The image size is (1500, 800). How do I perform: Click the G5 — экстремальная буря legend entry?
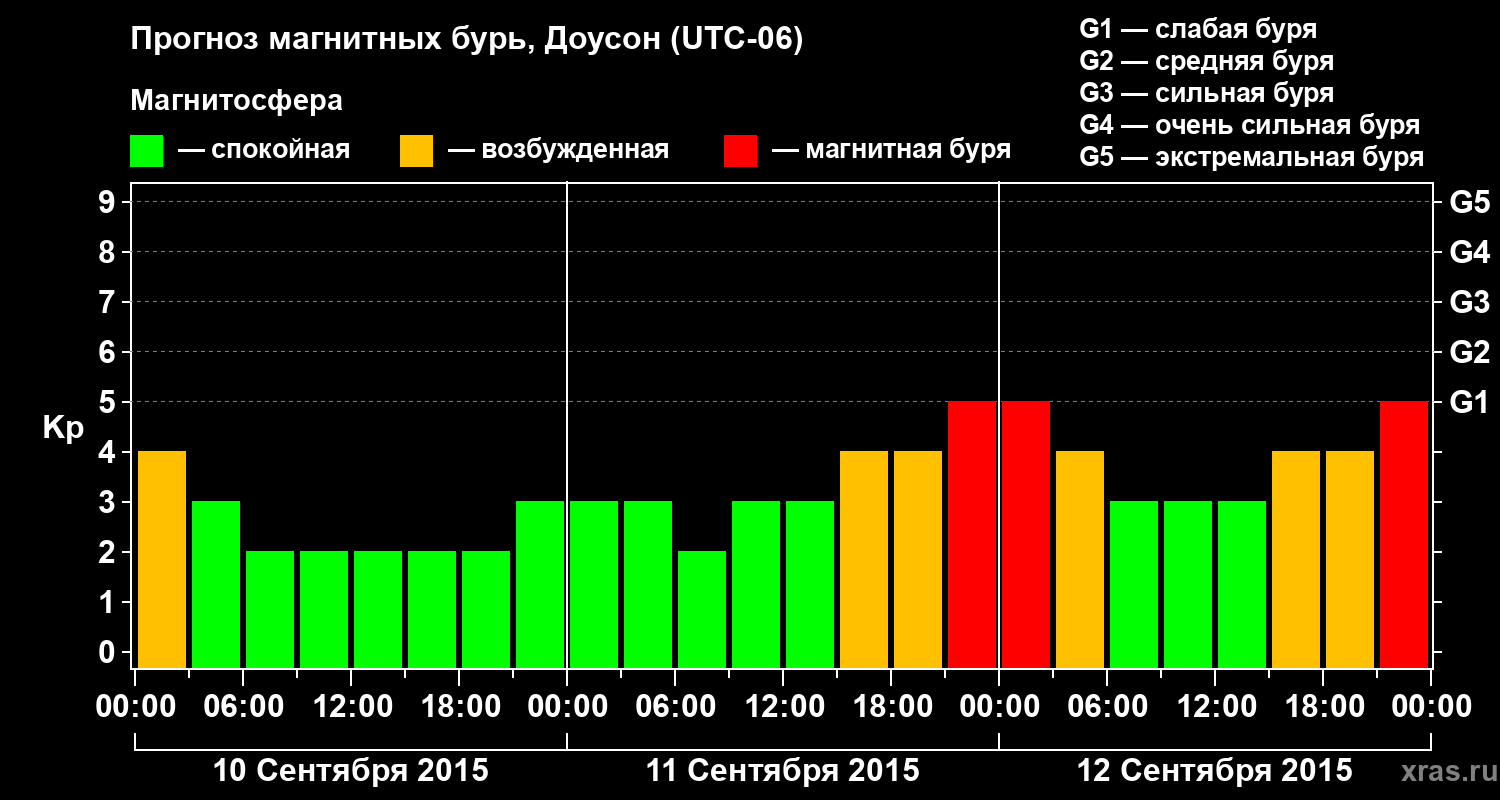point(1252,157)
